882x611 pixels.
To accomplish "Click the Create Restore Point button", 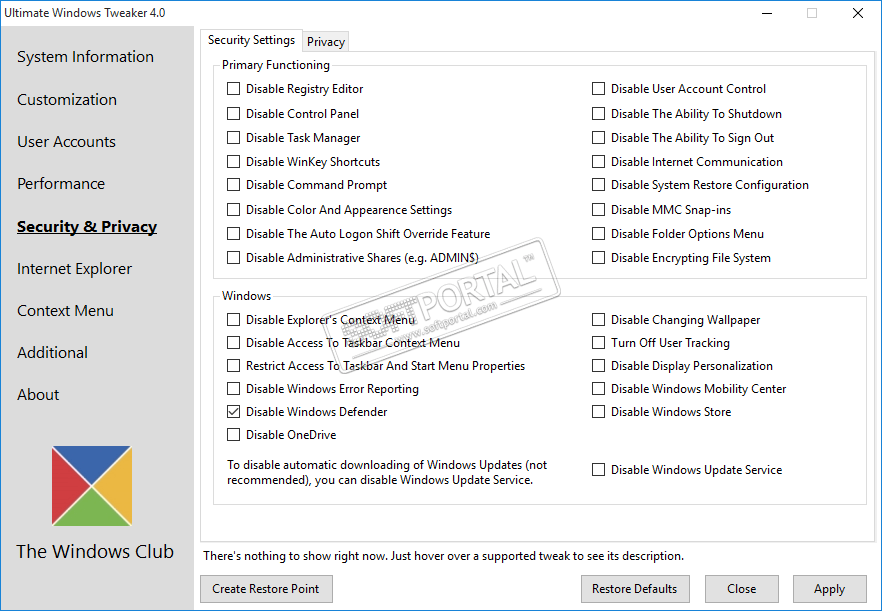I will pyautogui.click(x=266, y=589).
